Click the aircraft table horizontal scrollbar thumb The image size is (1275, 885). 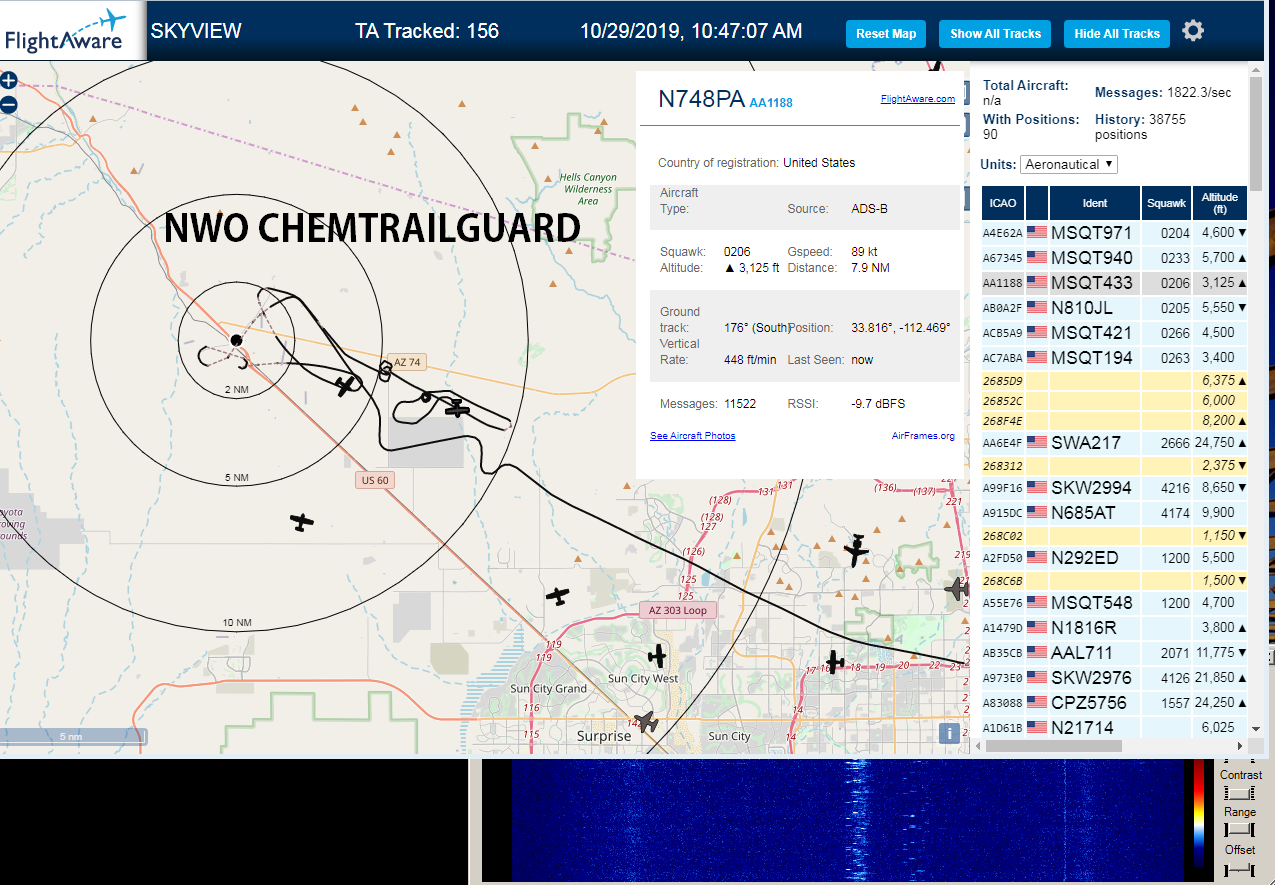1053,746
